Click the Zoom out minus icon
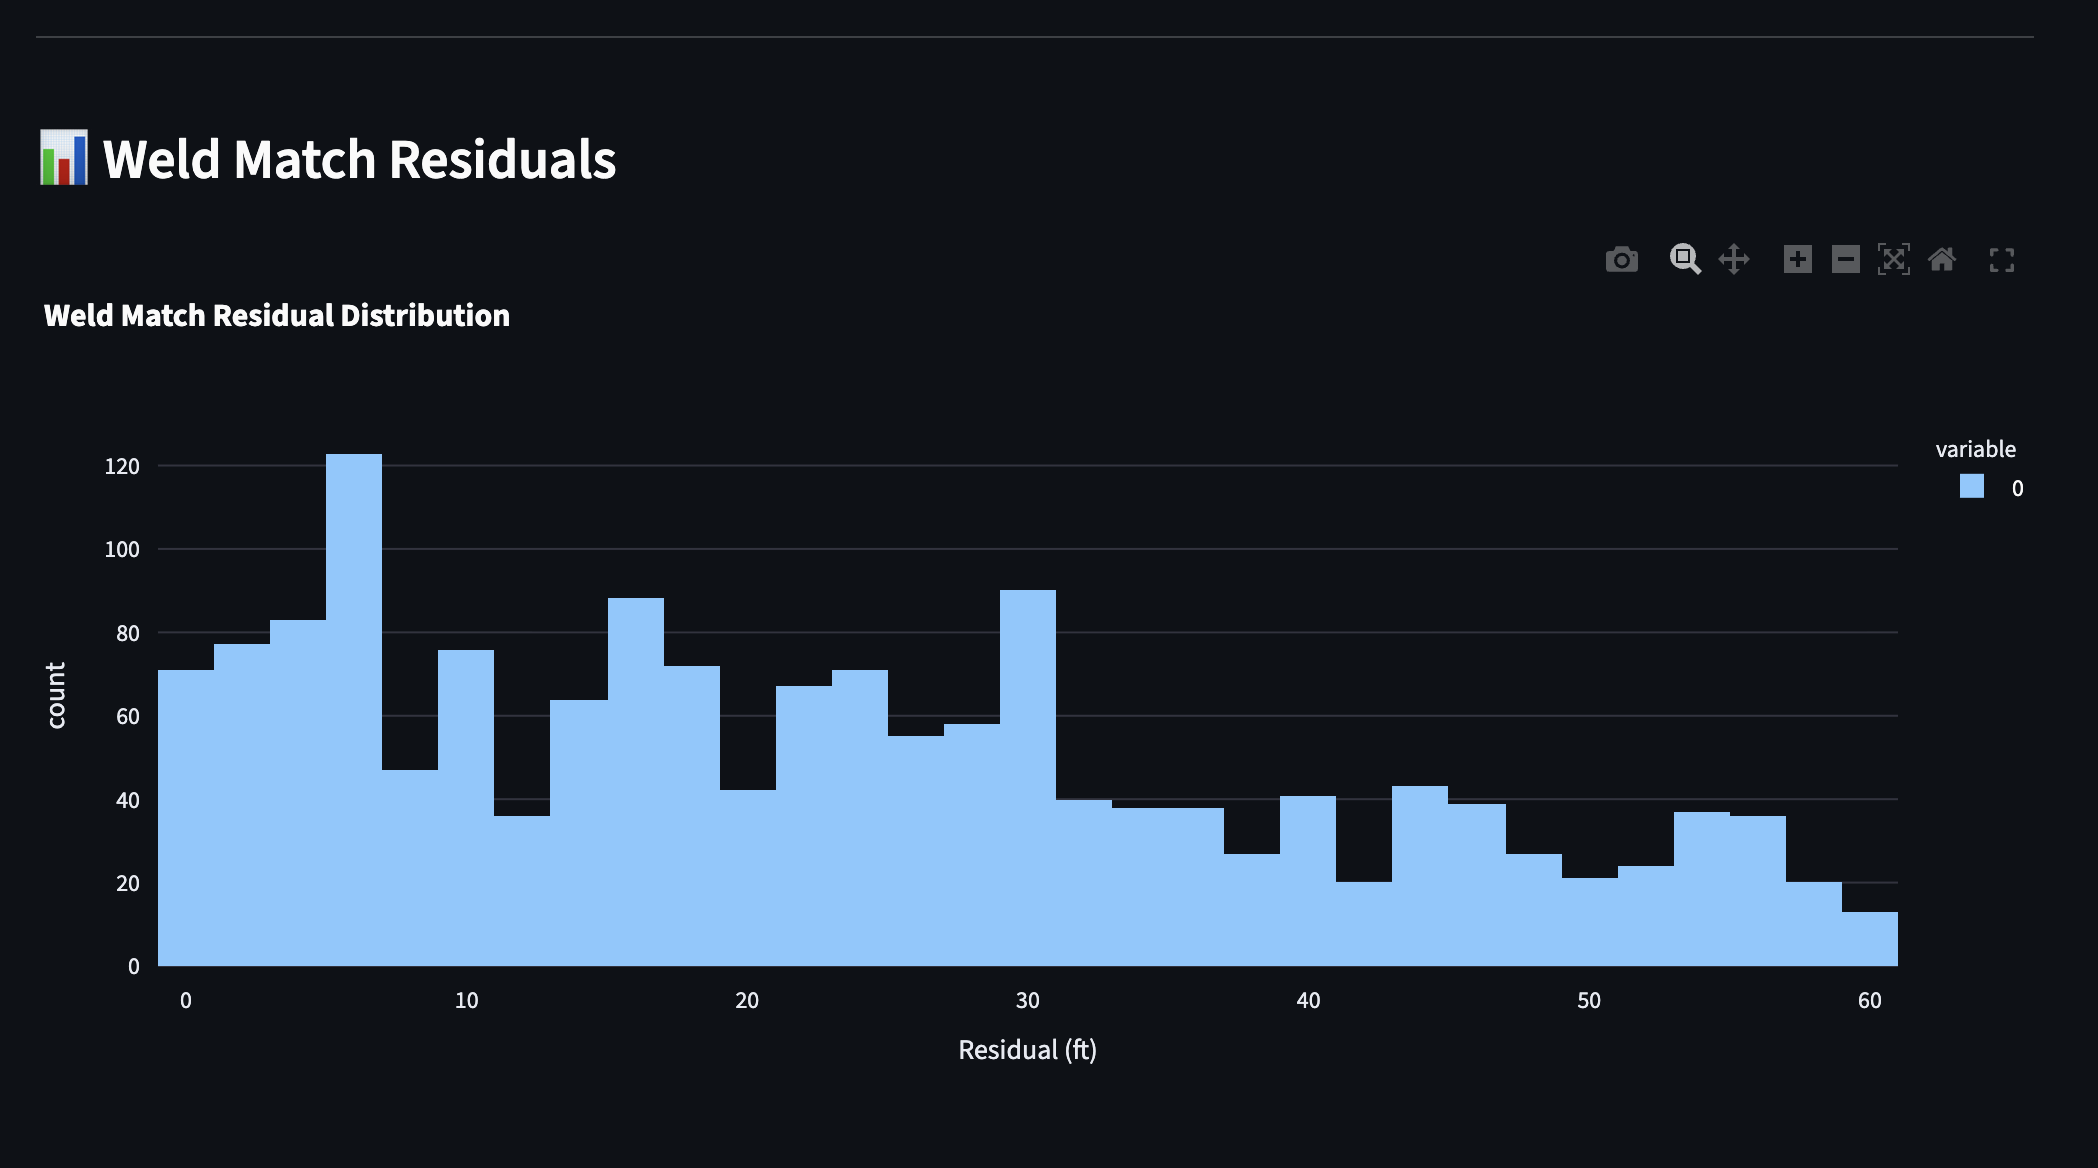 1845,260
